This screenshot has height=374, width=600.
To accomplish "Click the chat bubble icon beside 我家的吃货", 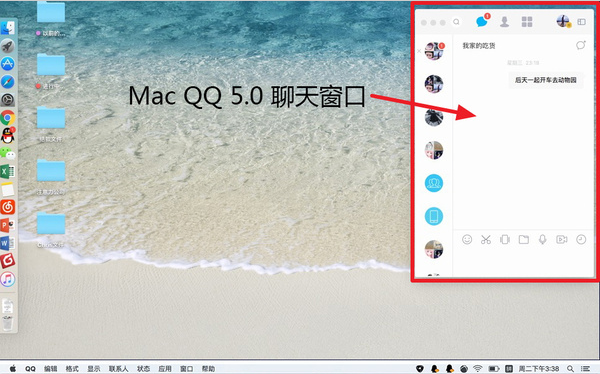I will (x=580, y=45).
